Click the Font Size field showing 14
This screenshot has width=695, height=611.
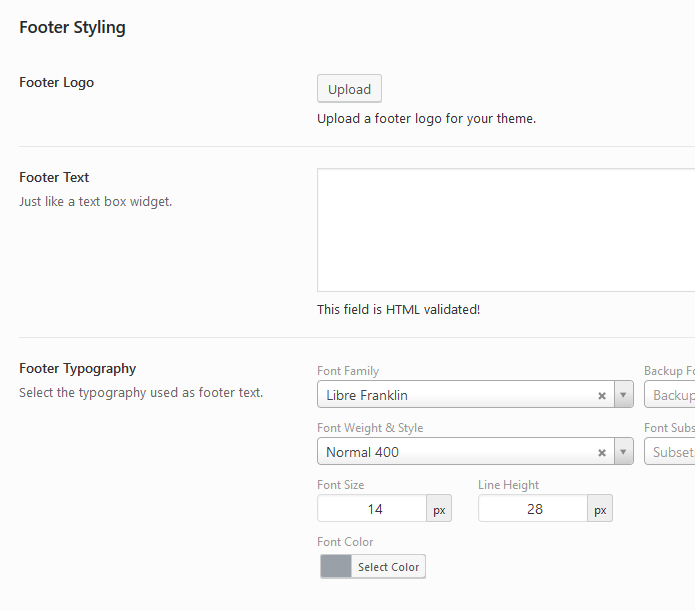[x=372, y=509]
